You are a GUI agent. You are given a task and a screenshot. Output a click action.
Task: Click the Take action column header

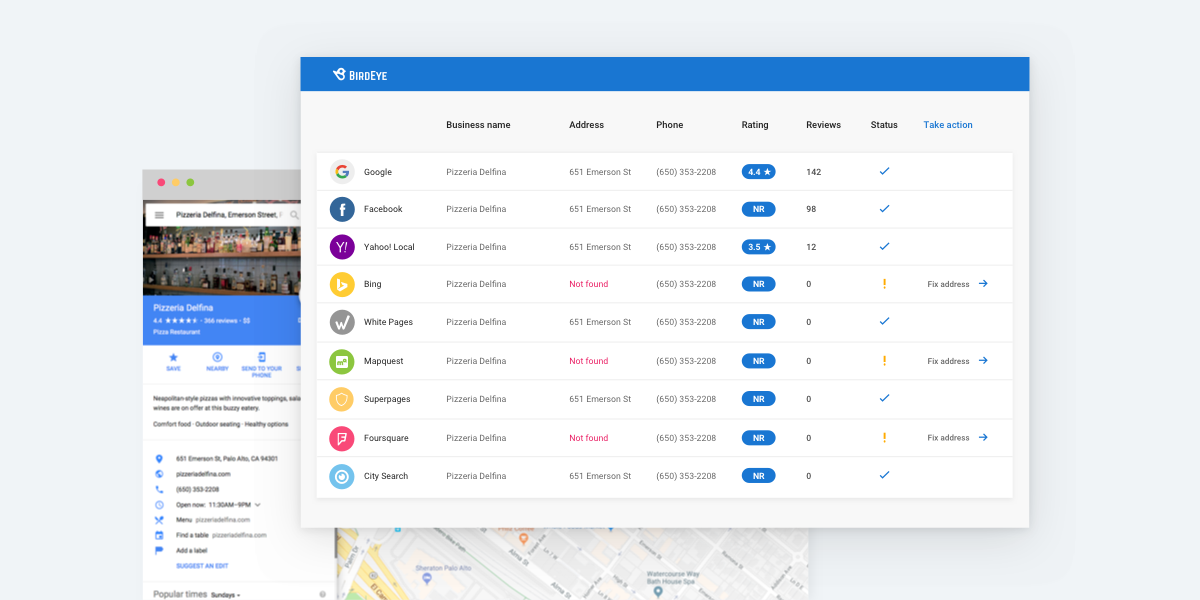tap(947, 125)
